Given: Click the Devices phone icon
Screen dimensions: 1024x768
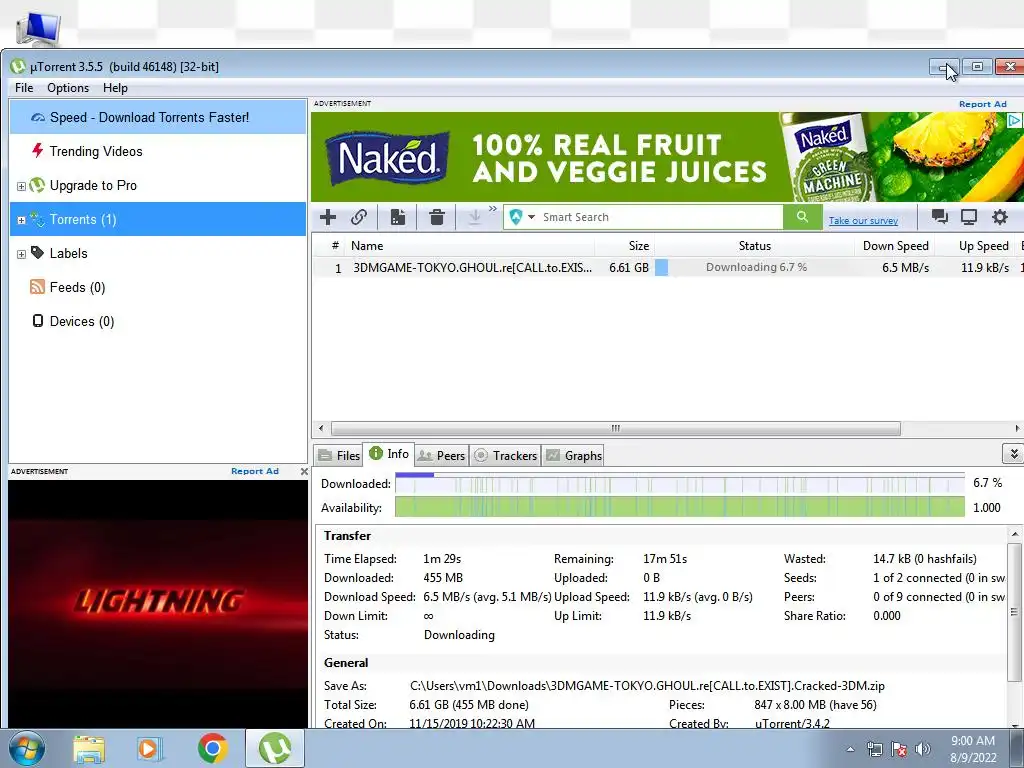Looking at the screenshot, I should point(38,321).
